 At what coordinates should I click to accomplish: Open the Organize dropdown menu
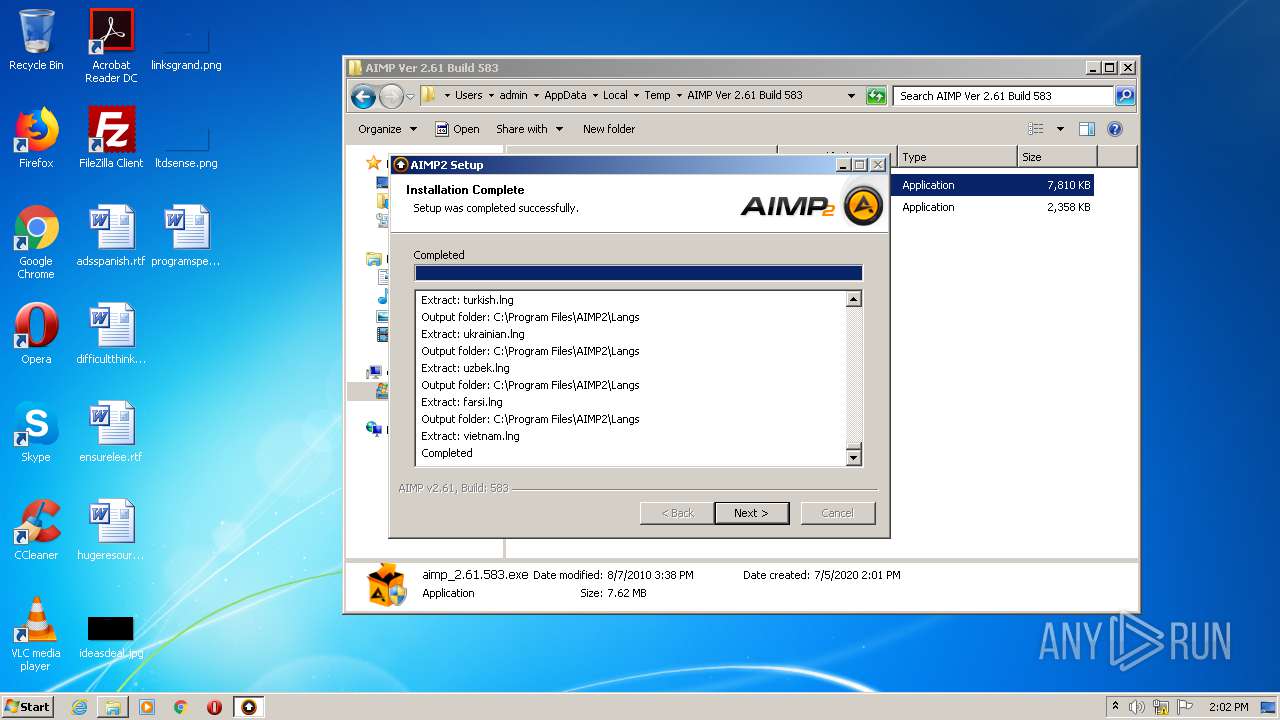tap(385, 129)
